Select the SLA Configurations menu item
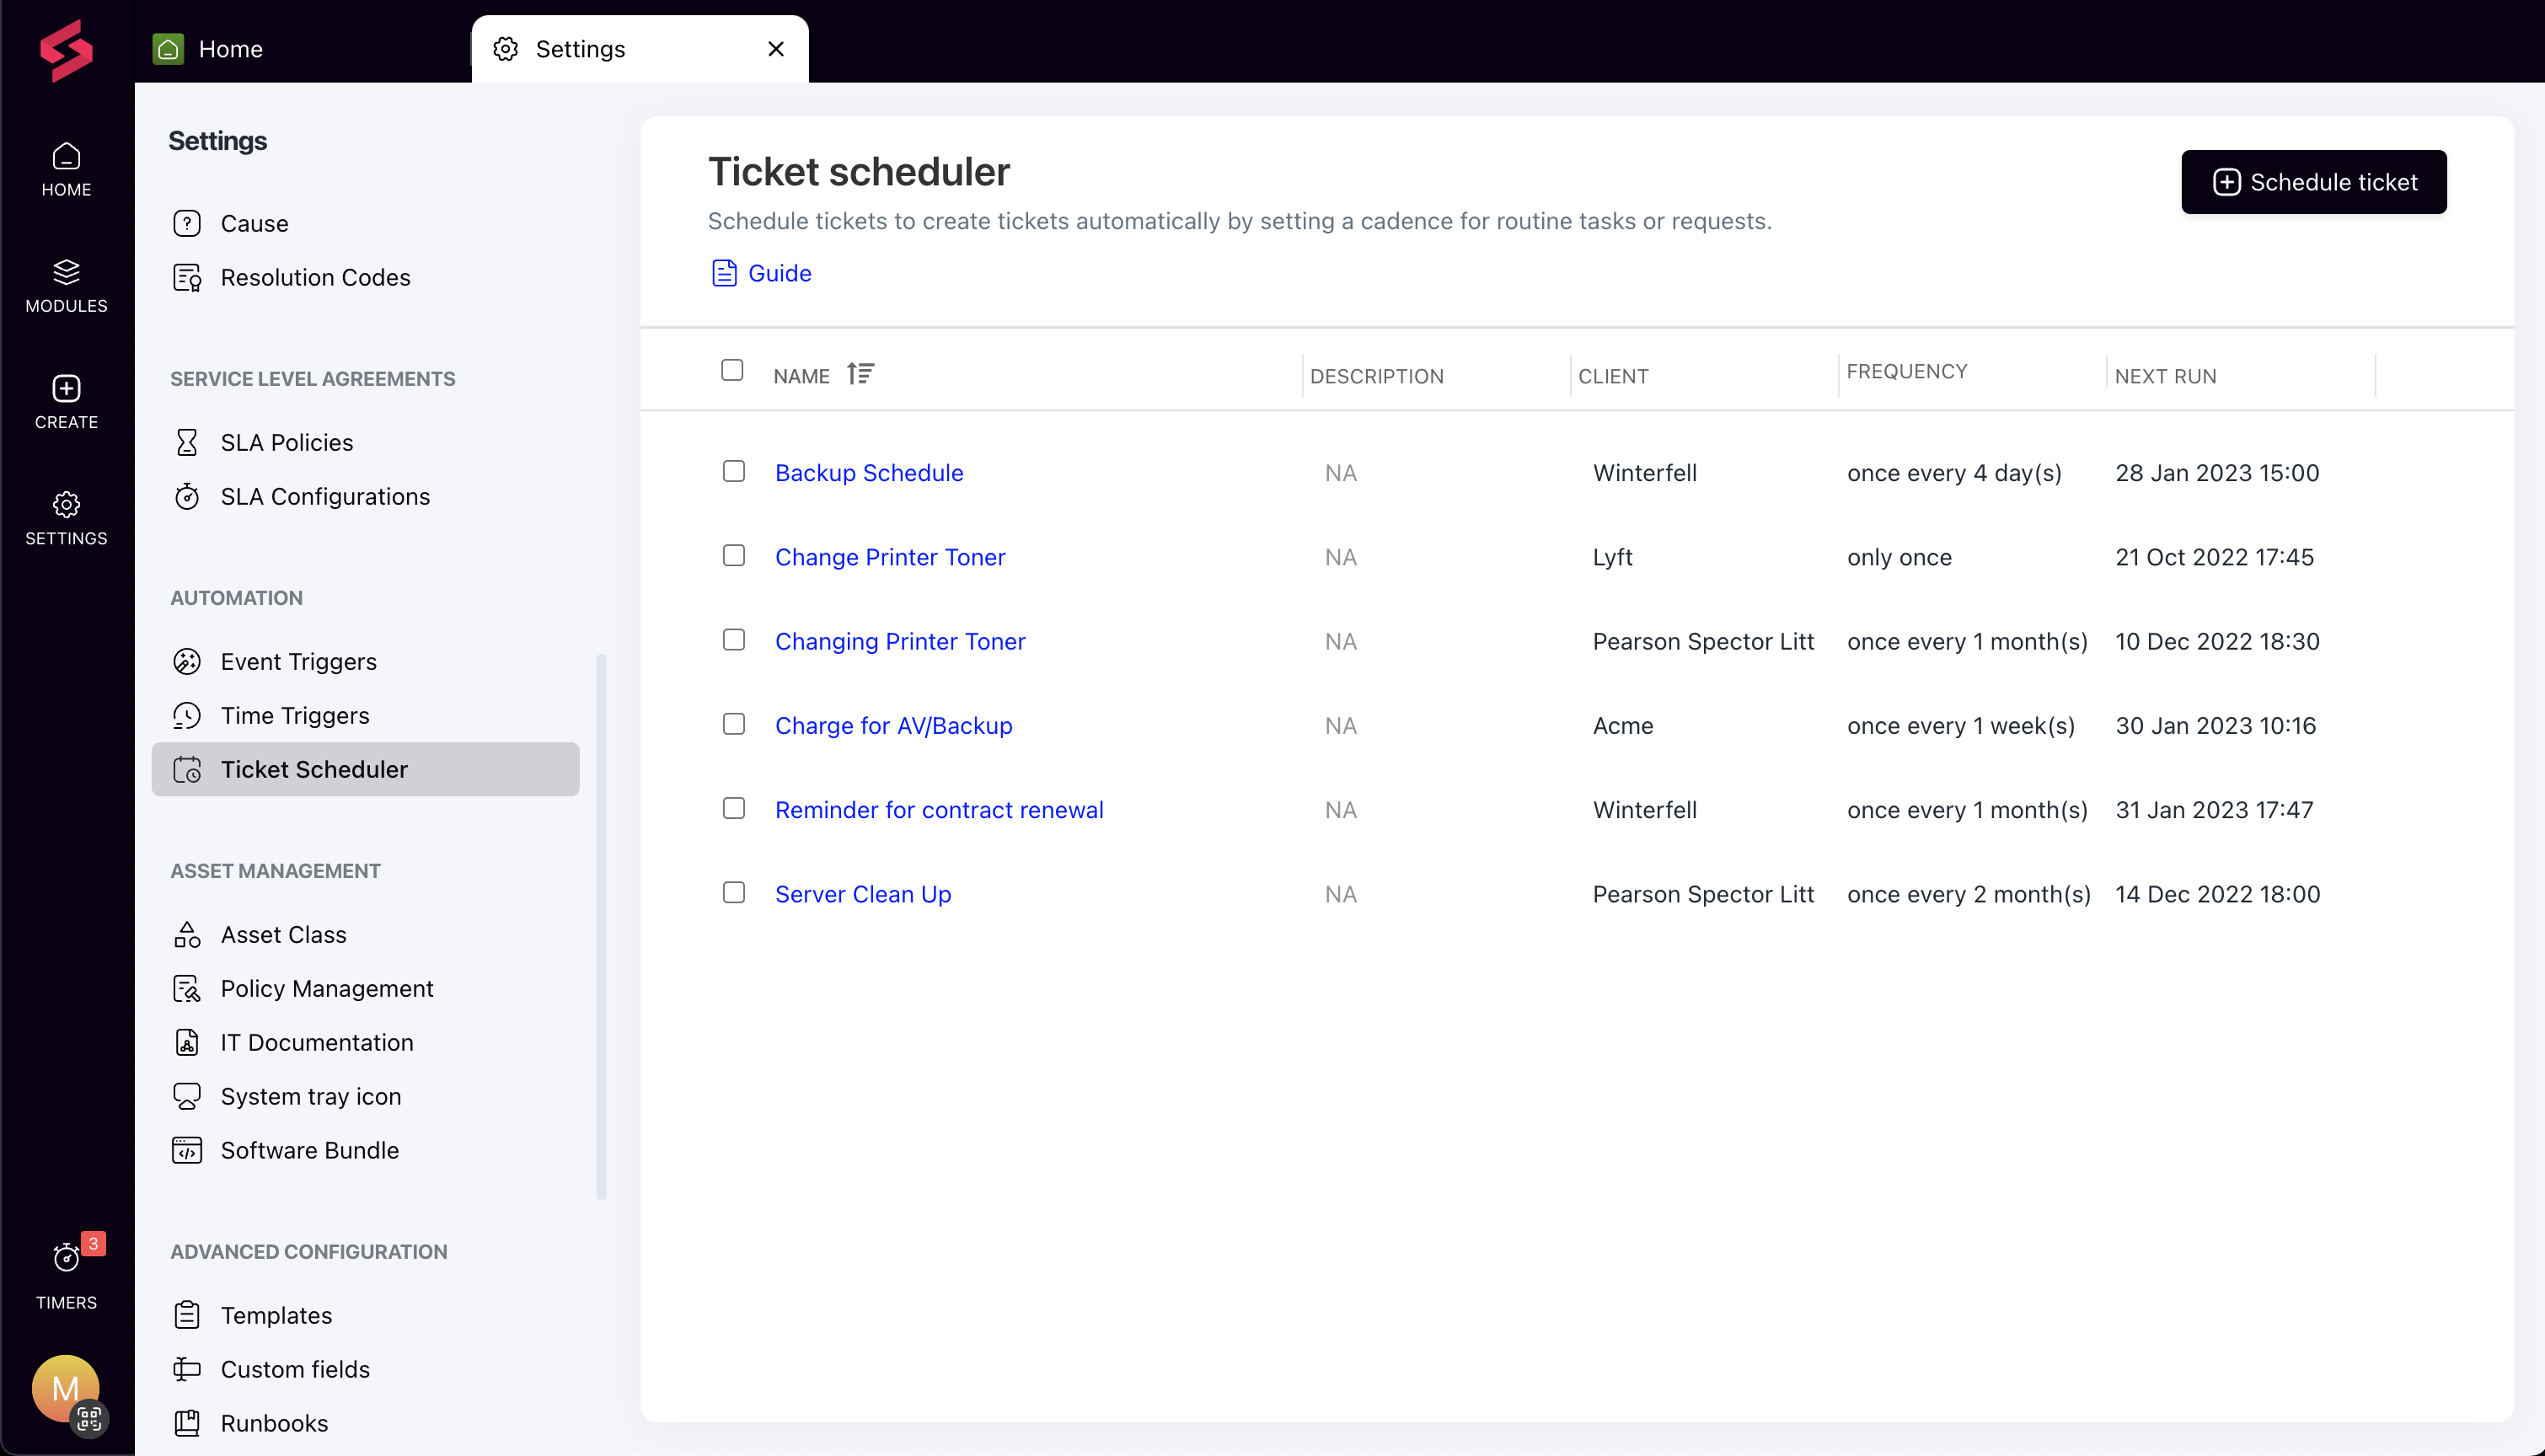This screenshot has width=2545, height=1456. click(x=325, y=496)
